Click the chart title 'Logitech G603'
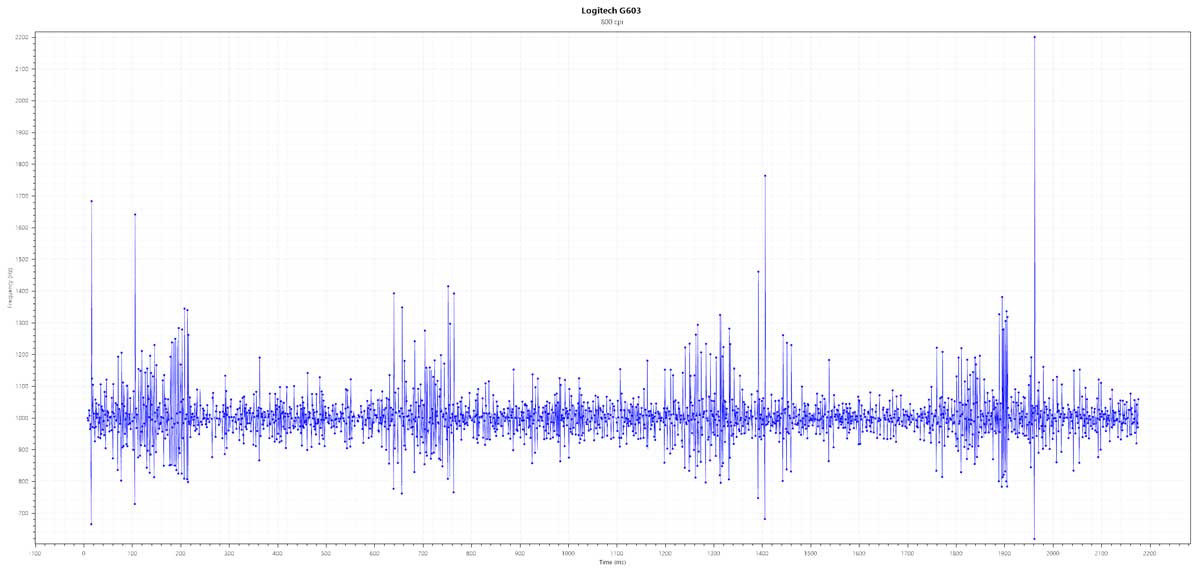The height and width of the screenshot is (572, 1200). pyautogui.click(x=611, y=10)
